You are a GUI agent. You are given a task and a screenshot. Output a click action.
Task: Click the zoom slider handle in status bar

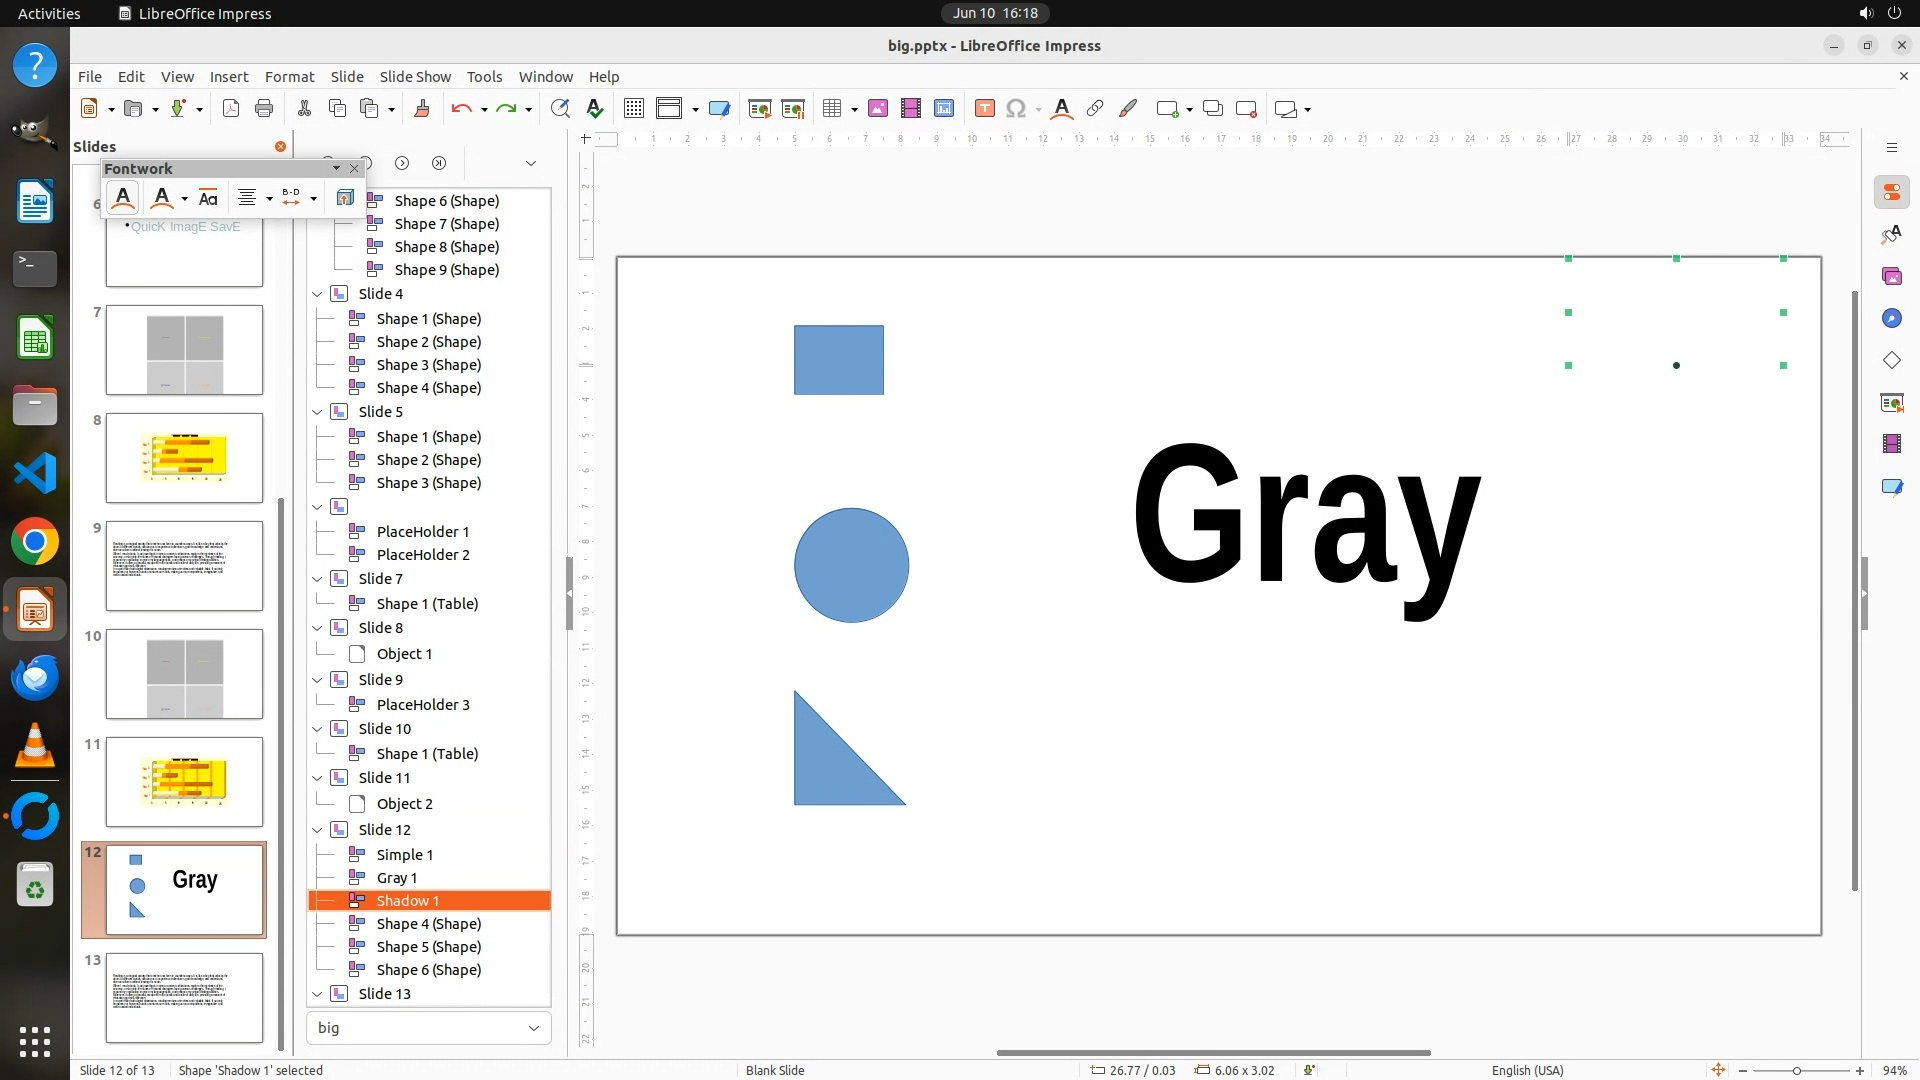pos(1797,1070)
